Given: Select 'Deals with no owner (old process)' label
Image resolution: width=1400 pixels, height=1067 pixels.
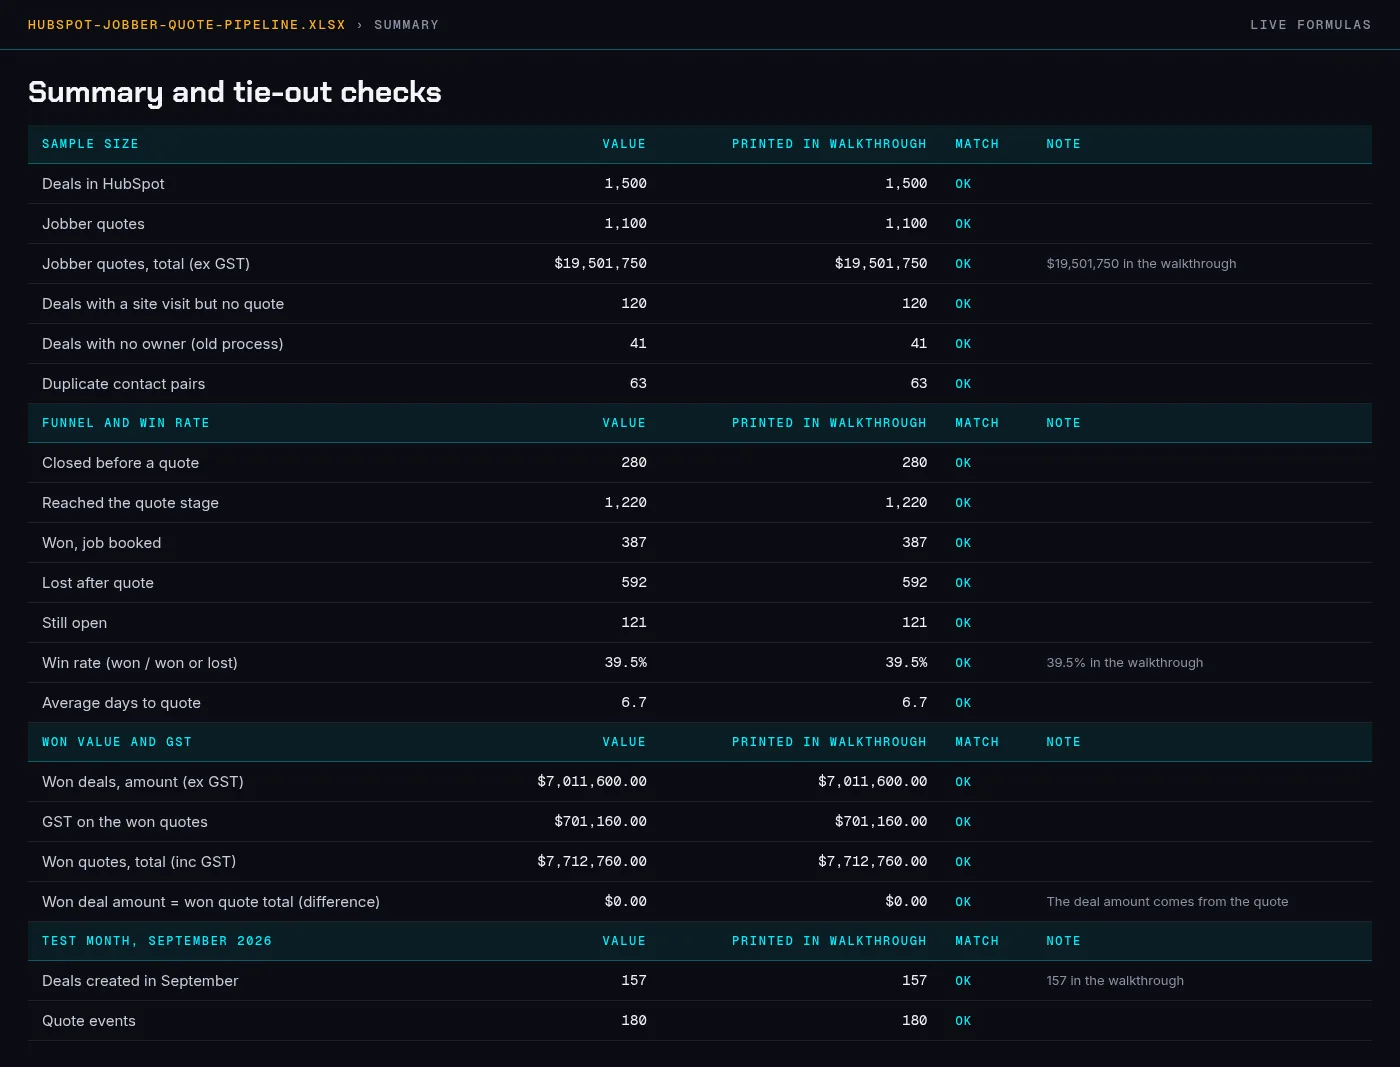Looking at the screenshot, I should (163, 344).
